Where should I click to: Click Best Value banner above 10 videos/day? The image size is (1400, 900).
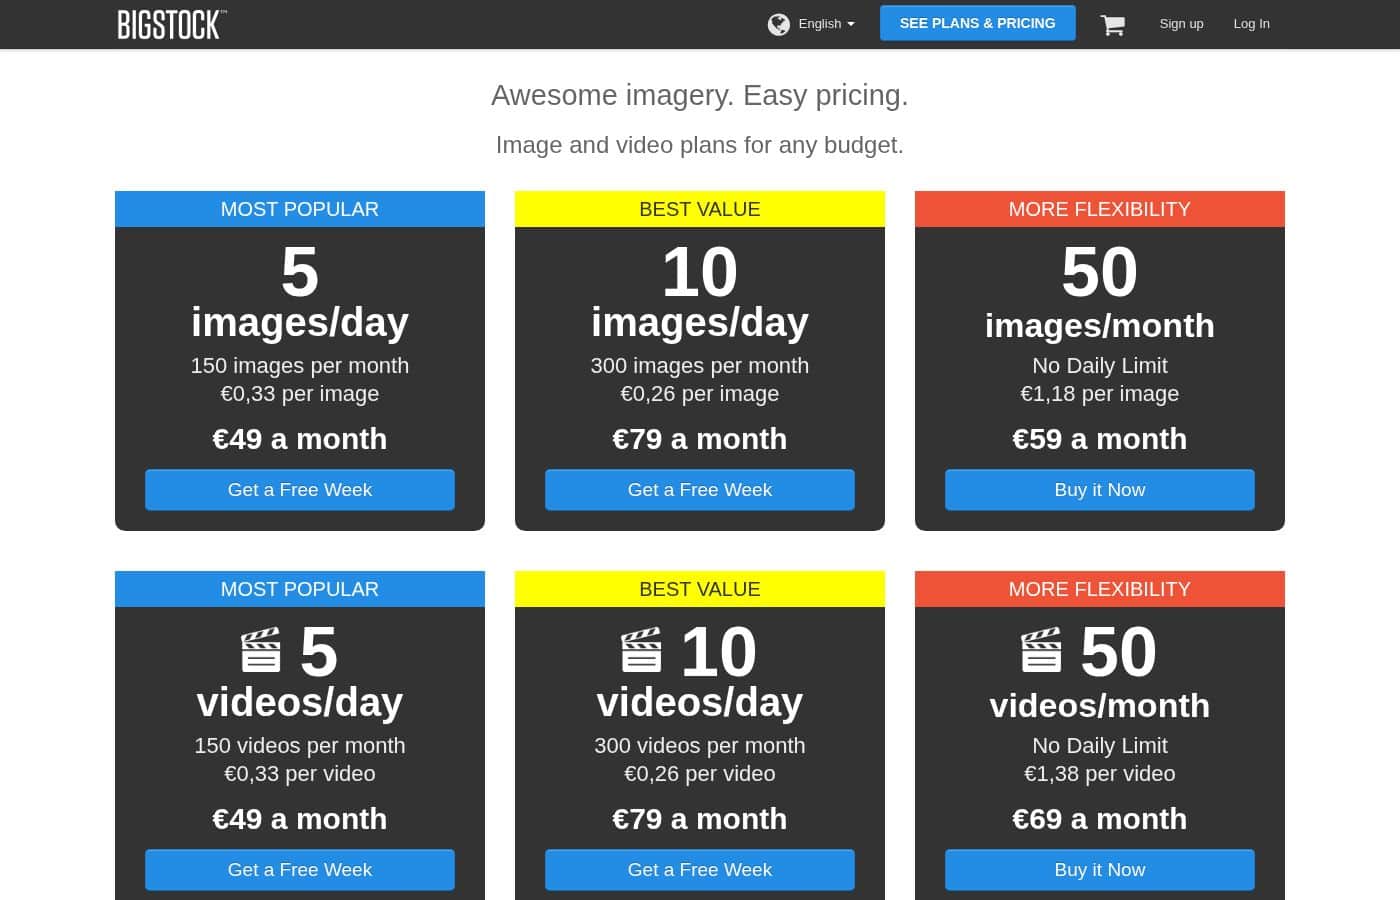(700, 589)
